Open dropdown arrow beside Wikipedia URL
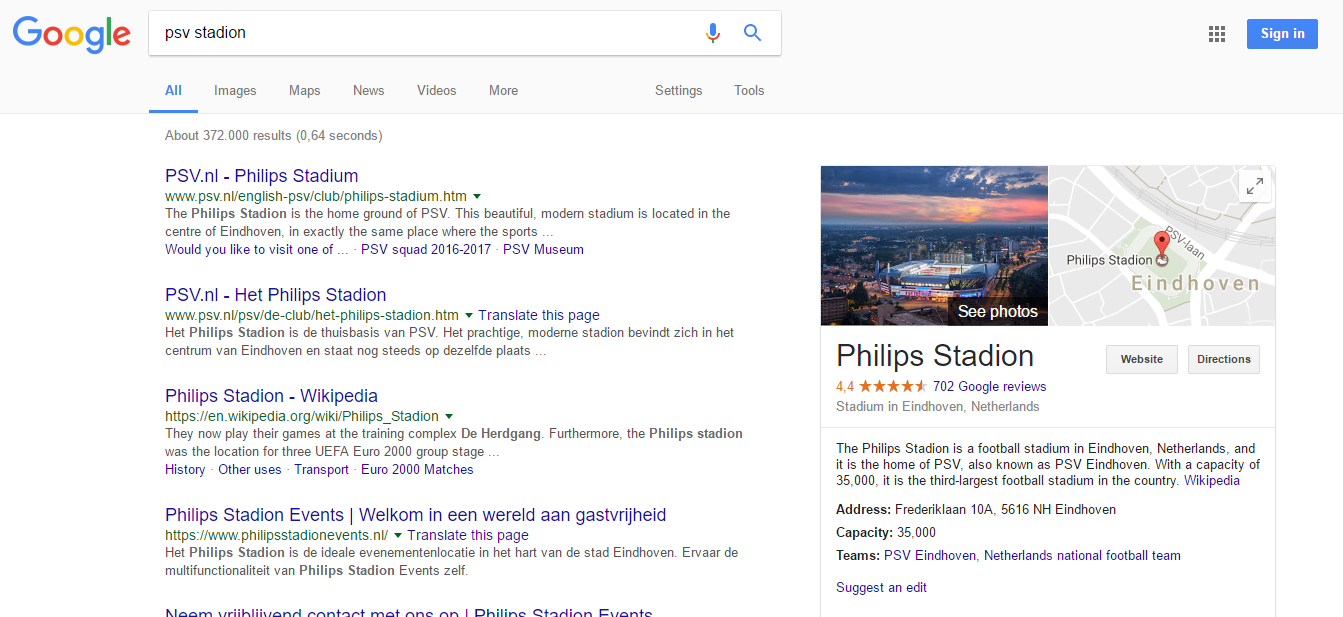This screenshot has width=1343, height=617. [x=449, y=416]
